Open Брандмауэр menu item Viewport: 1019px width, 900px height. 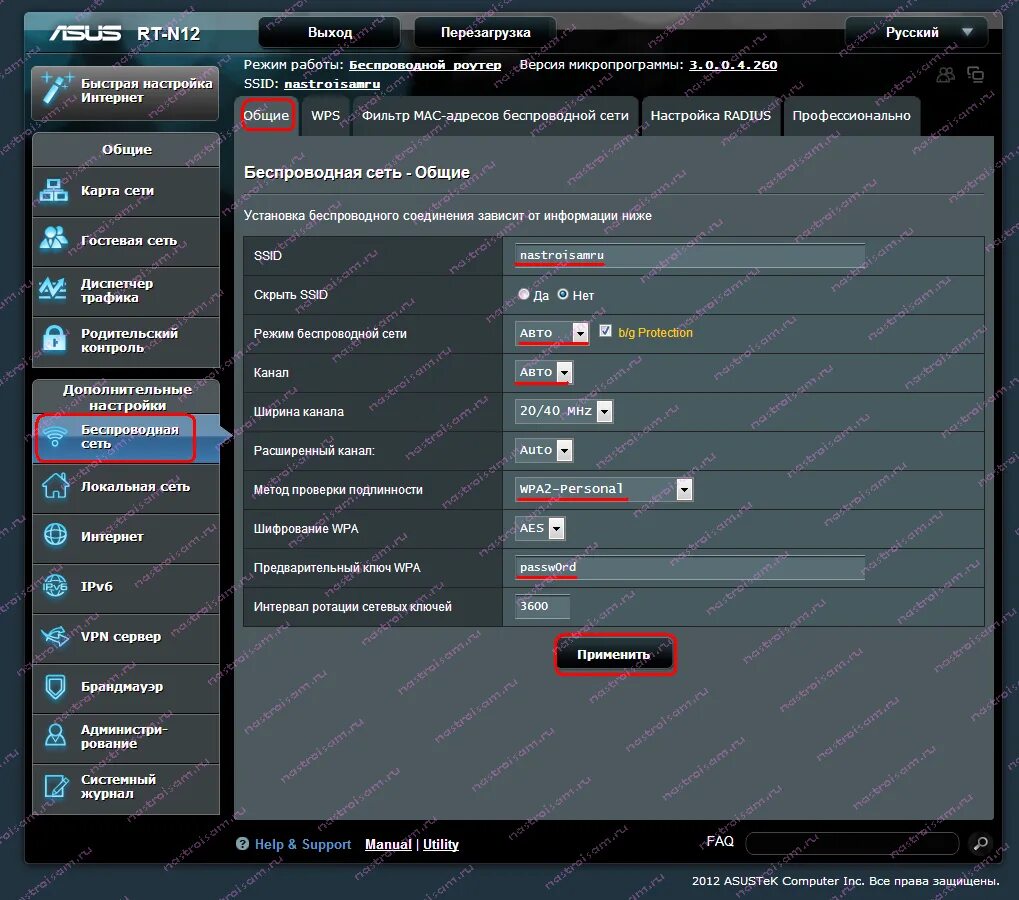pyautogui.click(x=126, y=688)
